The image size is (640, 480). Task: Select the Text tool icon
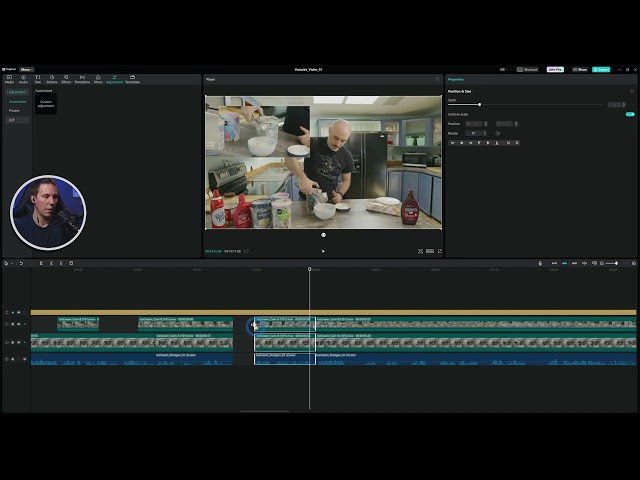(37, 79)
